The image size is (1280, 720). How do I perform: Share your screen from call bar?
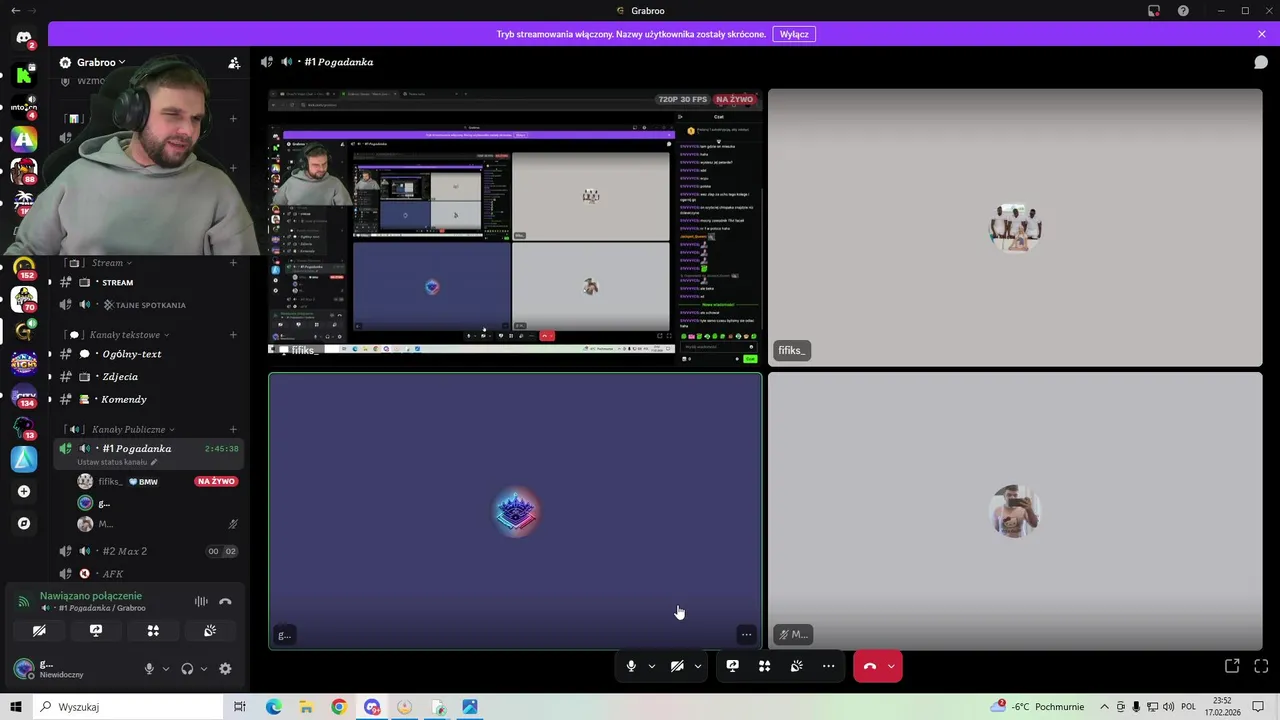733,666
